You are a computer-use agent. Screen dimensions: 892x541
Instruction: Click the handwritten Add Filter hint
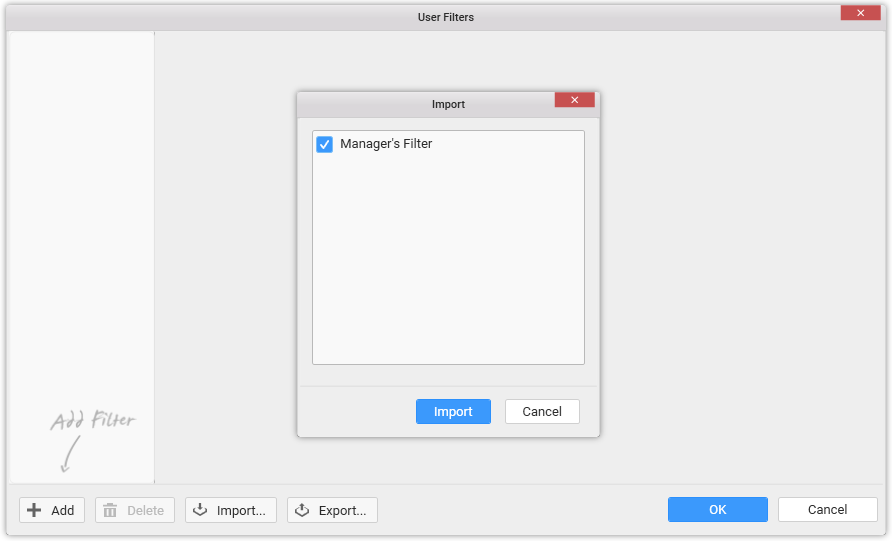(x=92, y=421)
